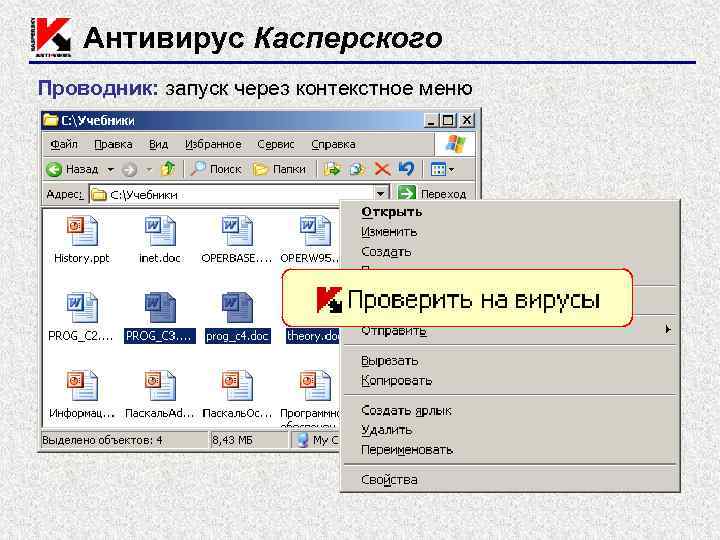Select the PROG_C2 document icon
This screenshot has width=720, height=540.
tap(82, 308)
